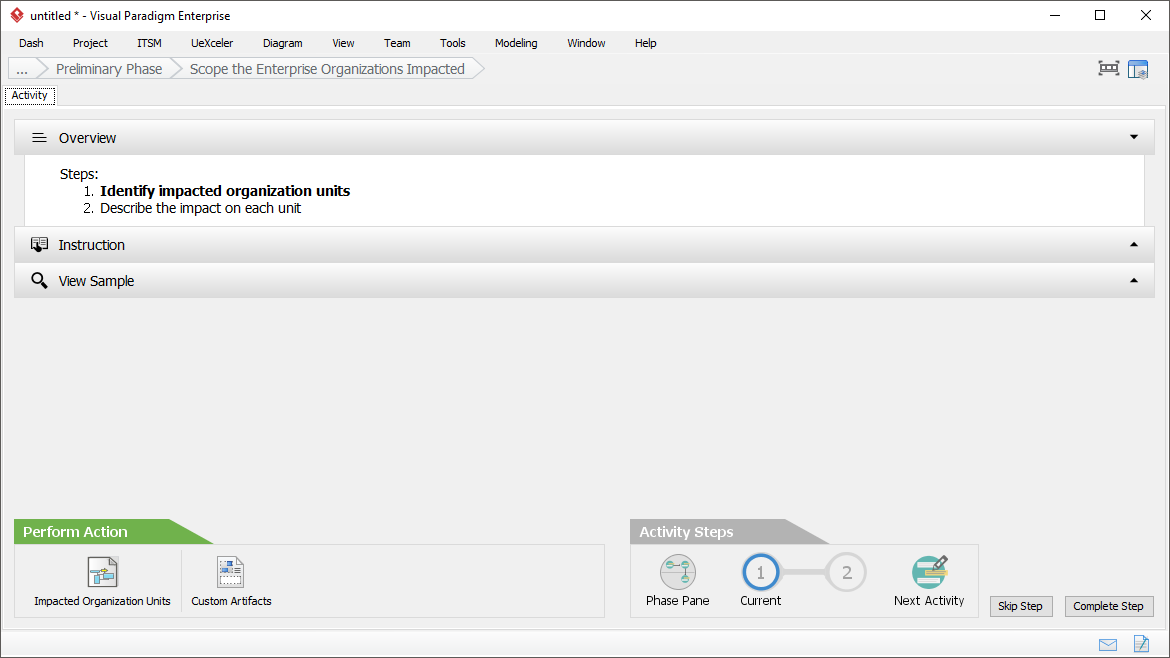Open the Dash menu
The width and height of the screenshot is (1170, 658).
tap(31, 43)
